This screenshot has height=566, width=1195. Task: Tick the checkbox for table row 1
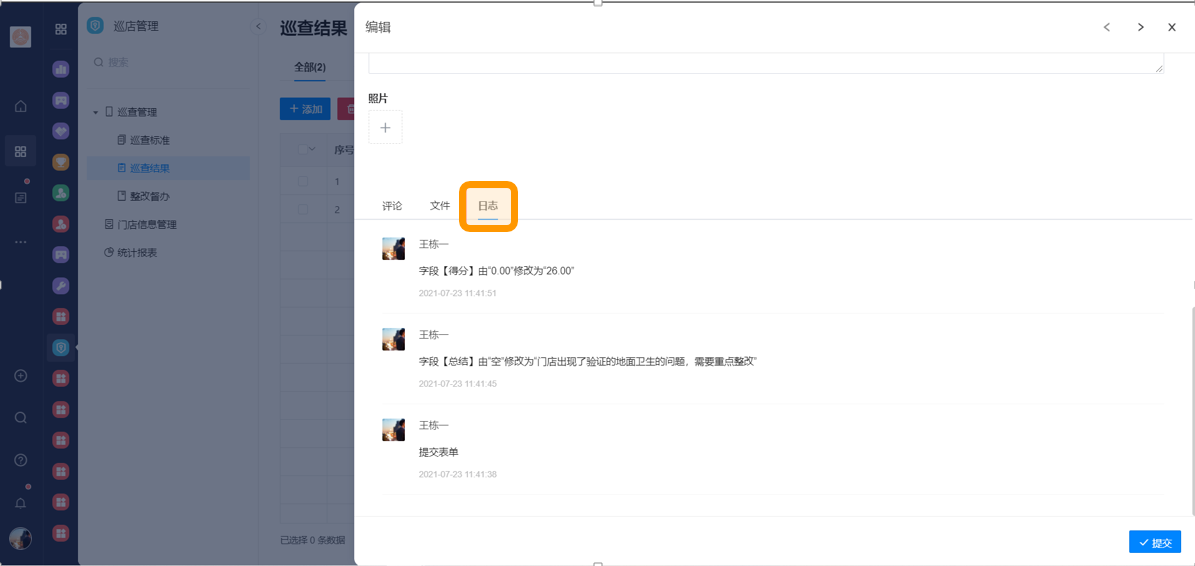click(303, 181)
